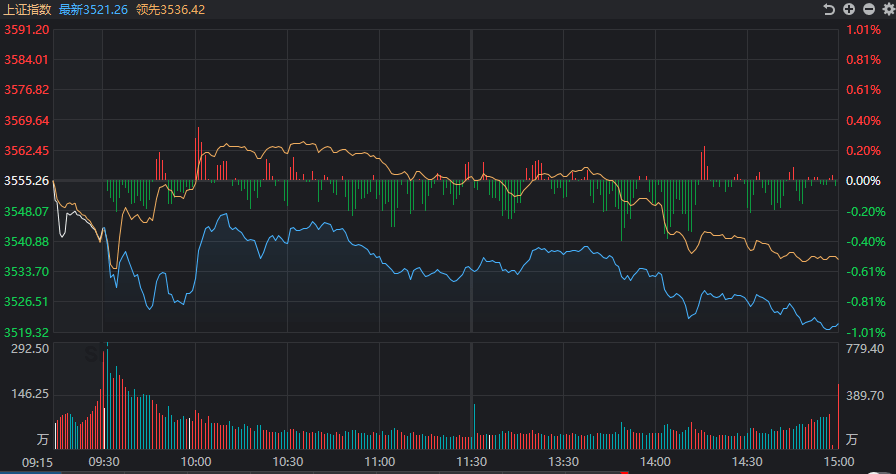Click price axis label 3569.64
Viewport: 896px width, 474px height.
(27, 120)
